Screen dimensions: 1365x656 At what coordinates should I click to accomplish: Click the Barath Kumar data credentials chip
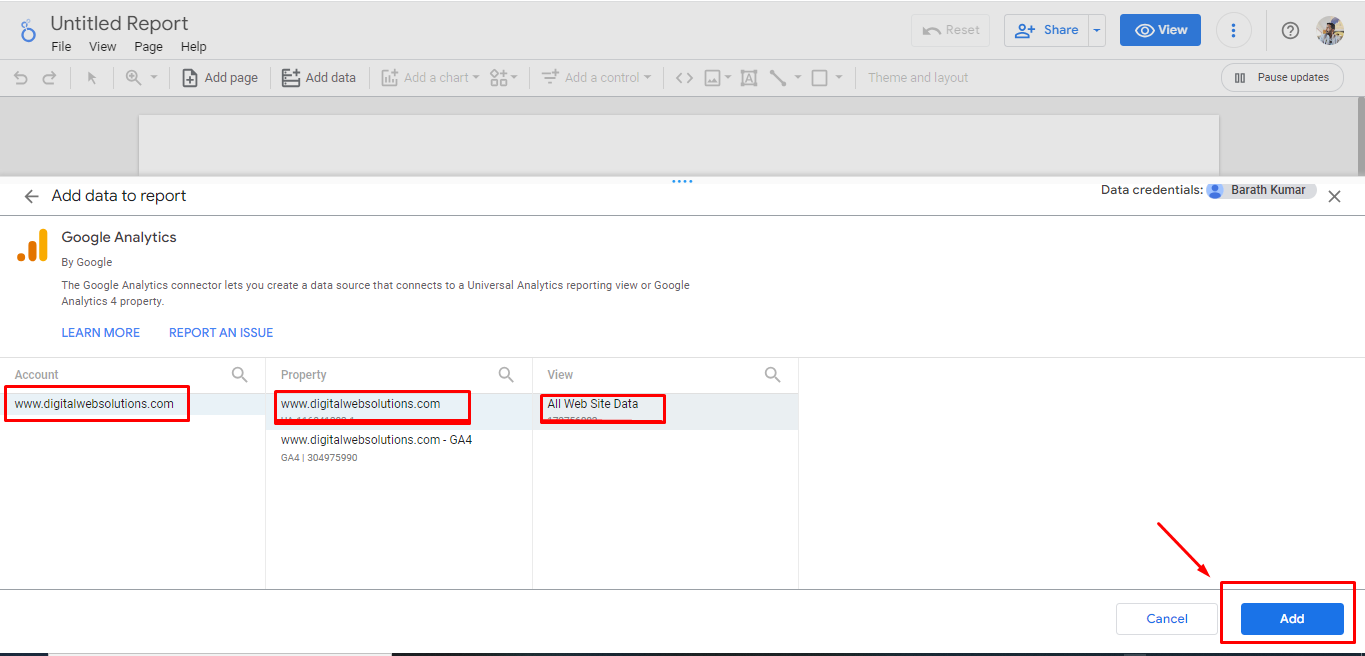(x=1261, y=190)
